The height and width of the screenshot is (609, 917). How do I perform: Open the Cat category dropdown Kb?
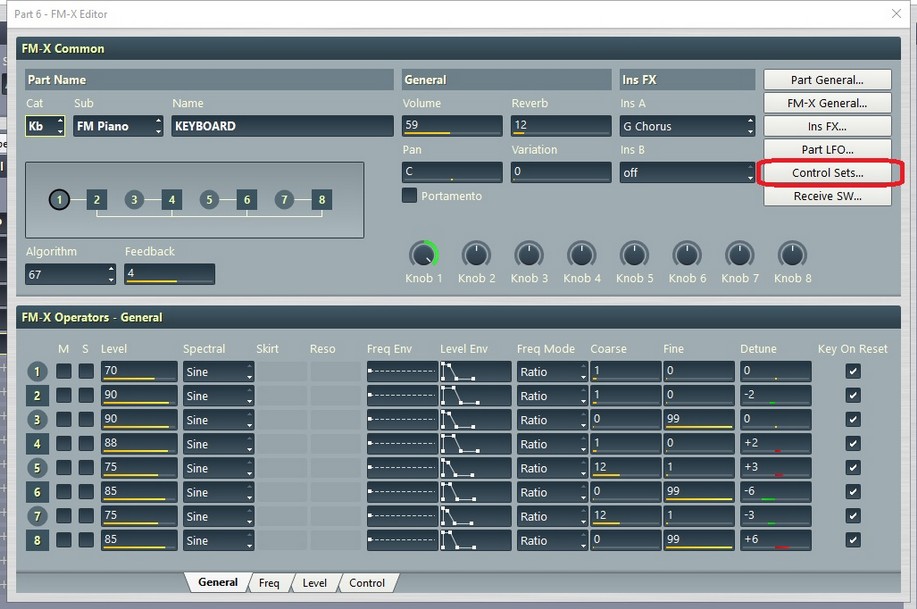click(x=45, y=126)
